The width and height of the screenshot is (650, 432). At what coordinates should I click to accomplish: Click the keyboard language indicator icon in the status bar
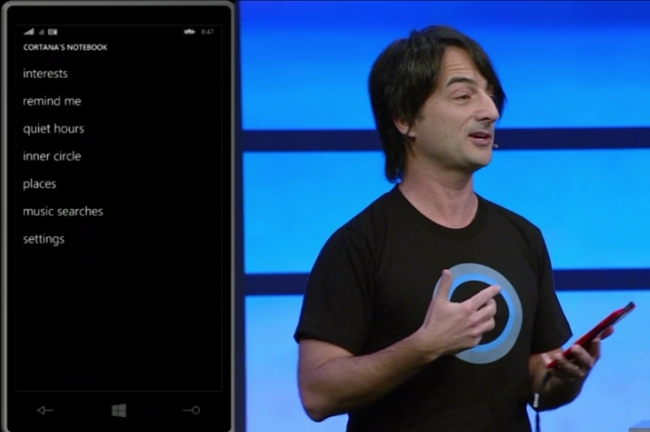point(53,32)
